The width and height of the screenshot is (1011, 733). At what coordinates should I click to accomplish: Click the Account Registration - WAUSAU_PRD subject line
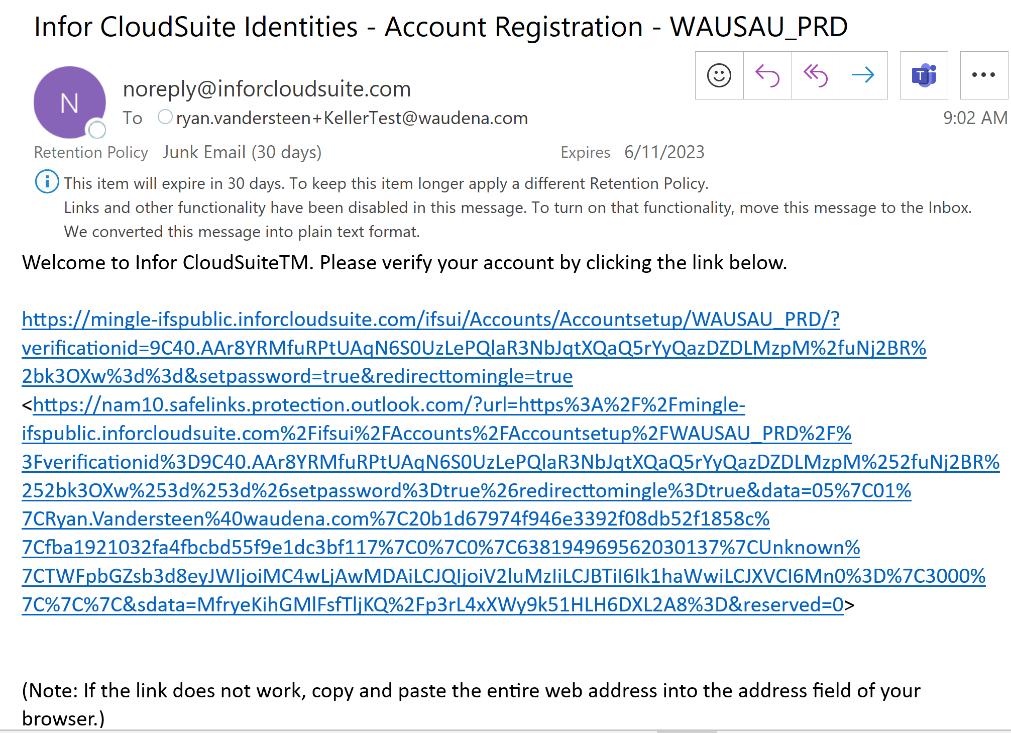(440, 27)
